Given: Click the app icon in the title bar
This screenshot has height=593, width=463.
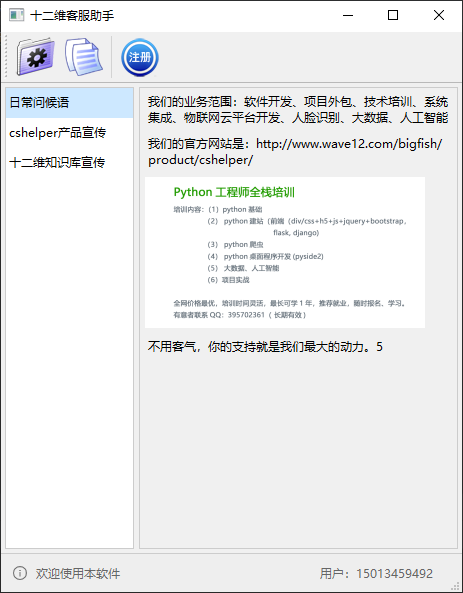Looking at the screenshot, I should click(16, 15).
